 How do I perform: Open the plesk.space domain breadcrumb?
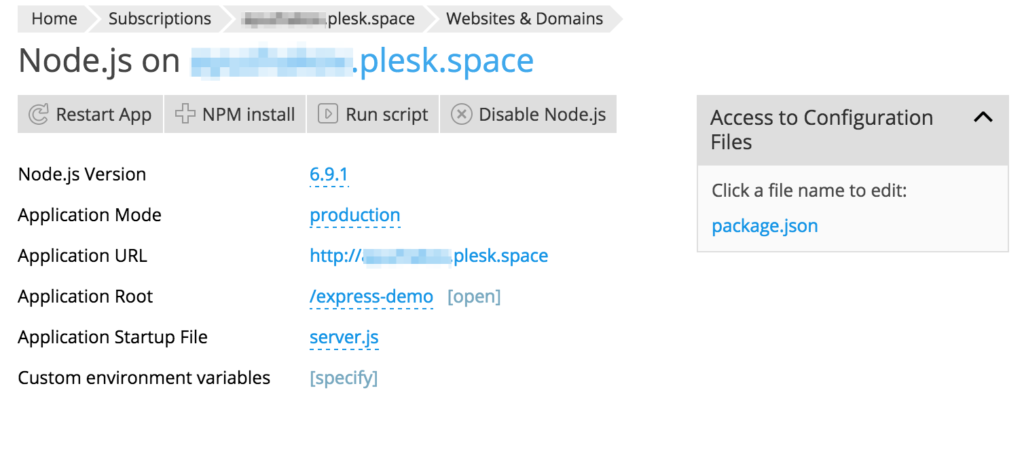[327, 19]
